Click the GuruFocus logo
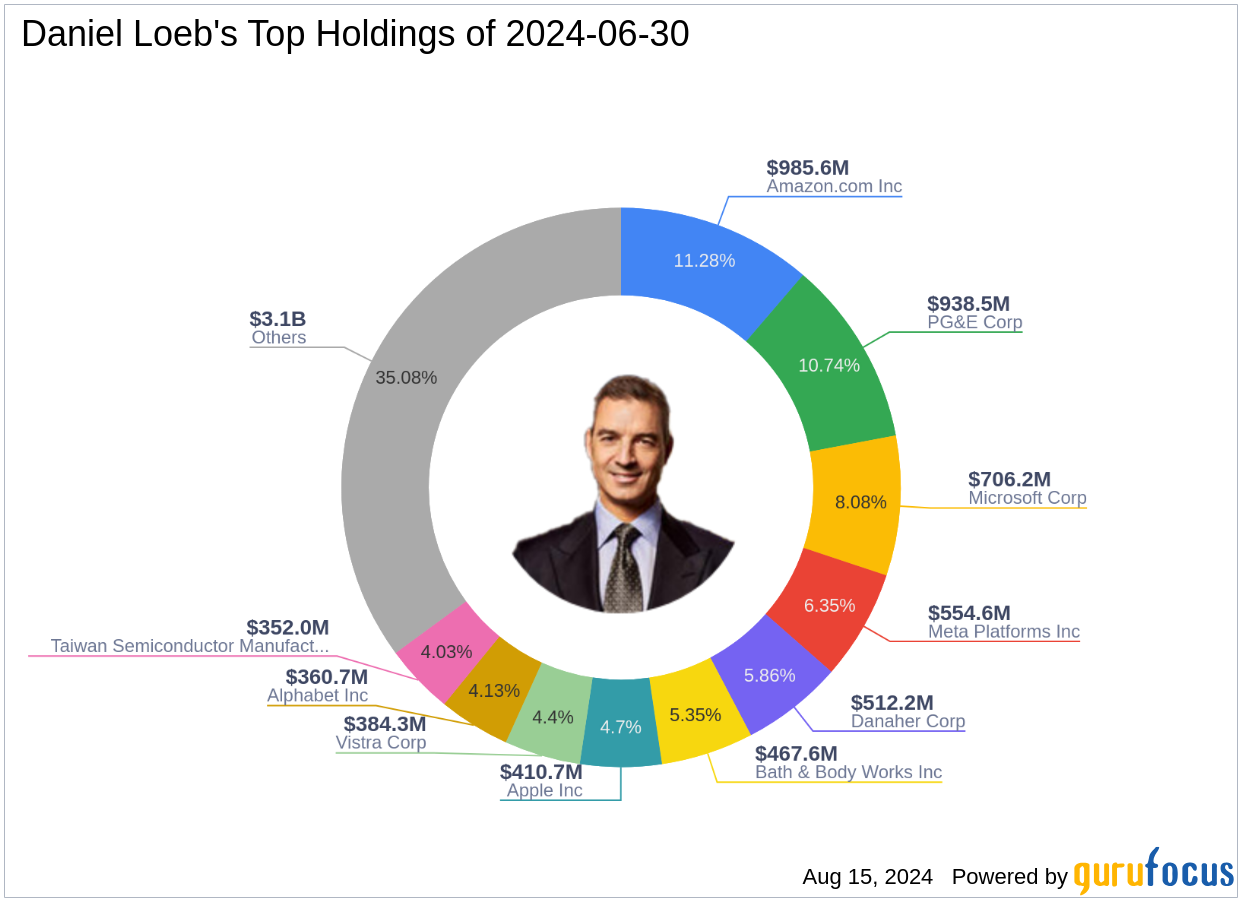1242x902 pixels. (x=1154, y=872)
